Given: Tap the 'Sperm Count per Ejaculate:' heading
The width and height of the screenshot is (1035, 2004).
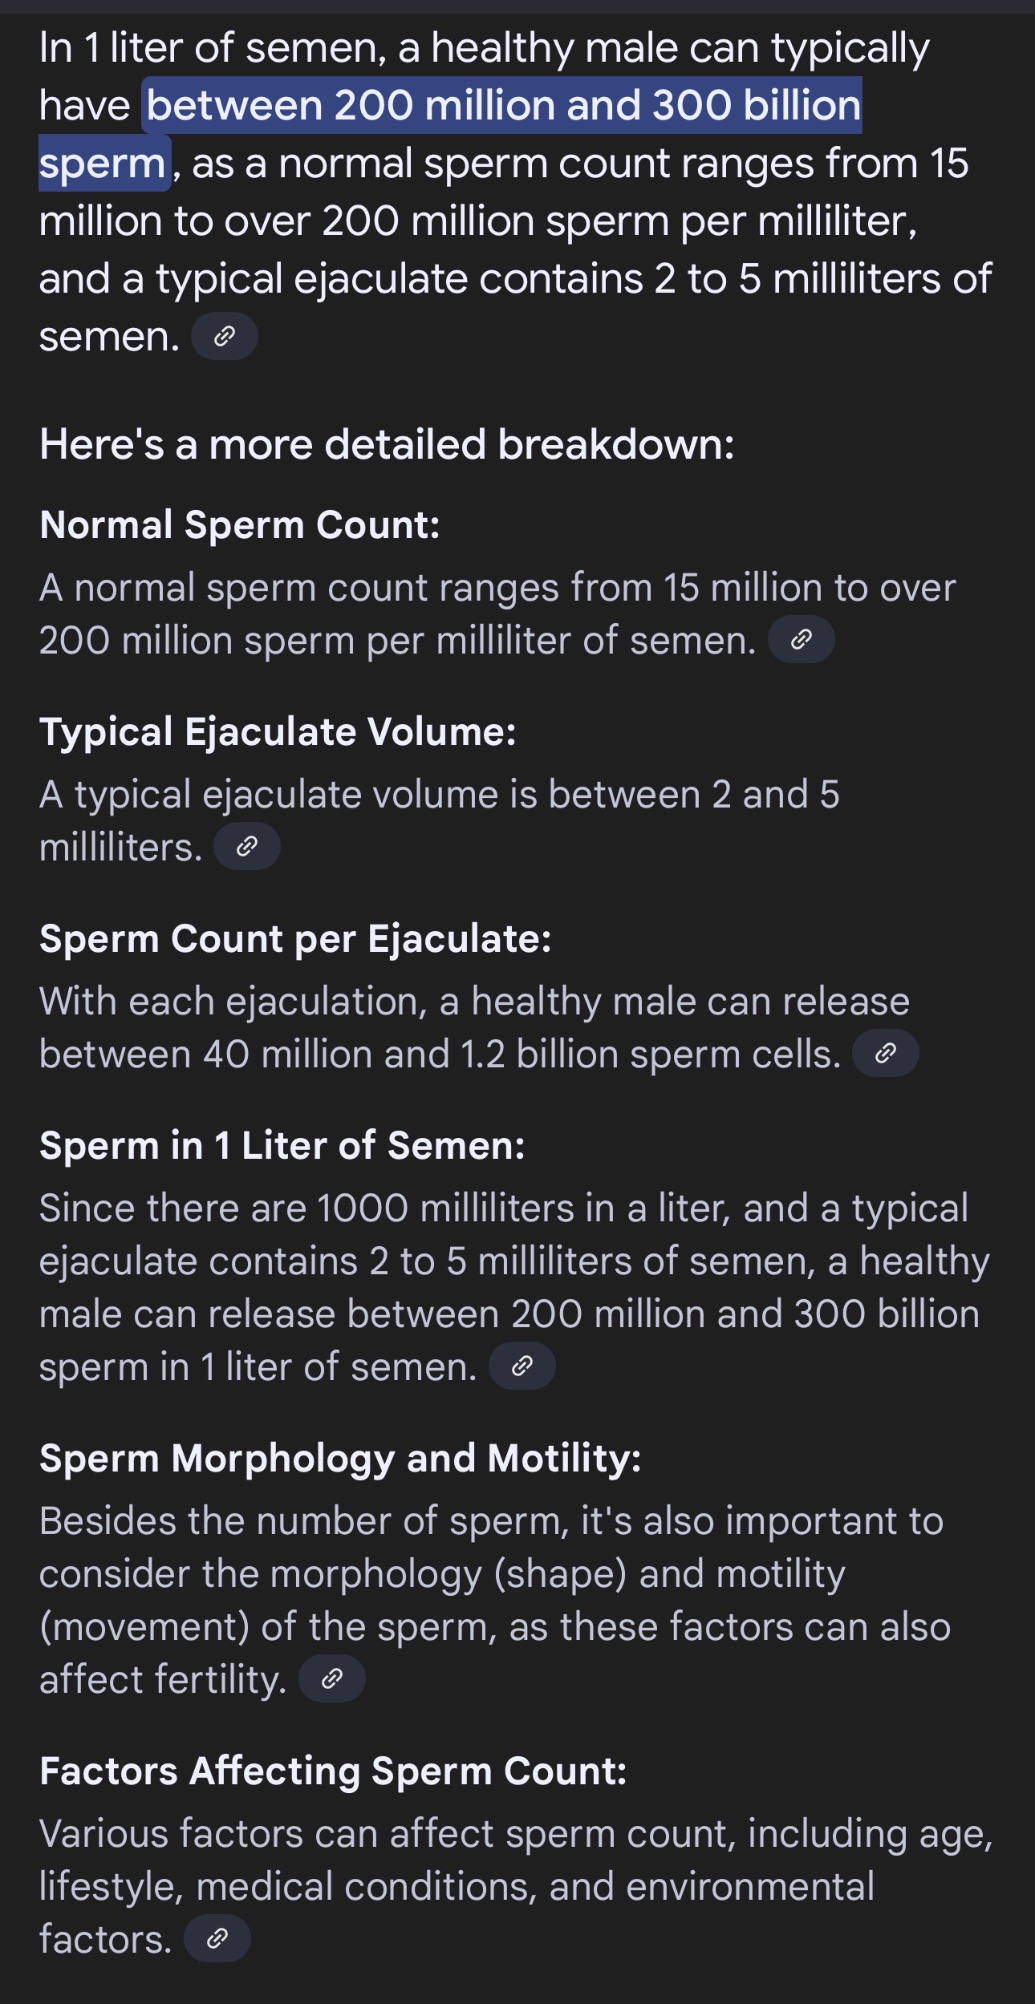Looking at the screenshot, I should [x=295, y=939].
